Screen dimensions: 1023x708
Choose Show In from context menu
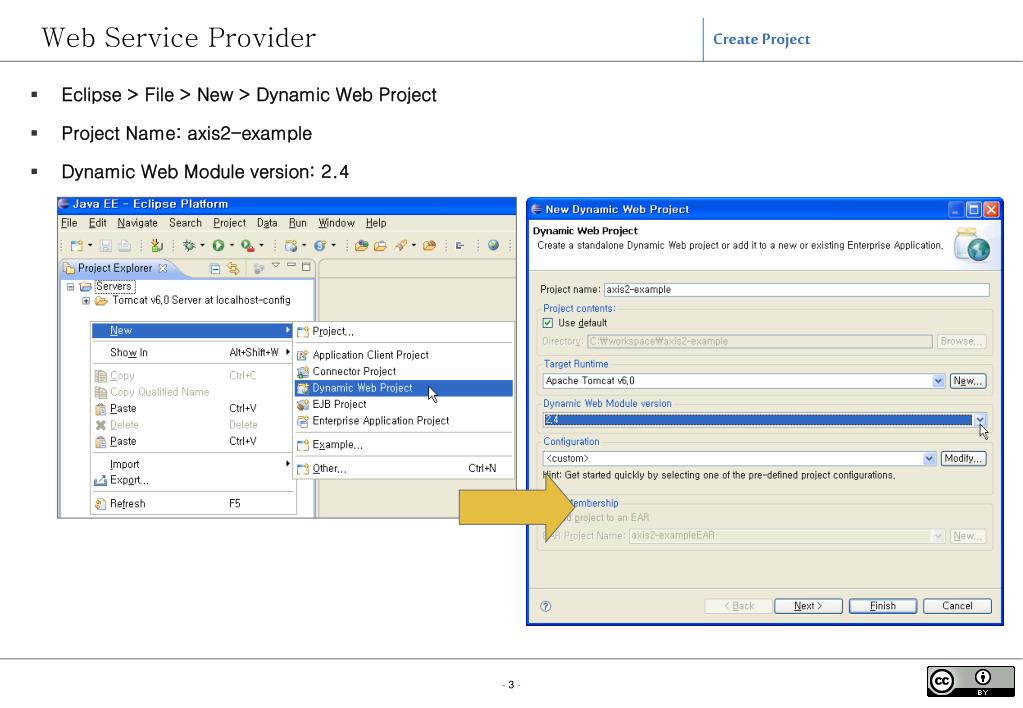tap(191, 352)
